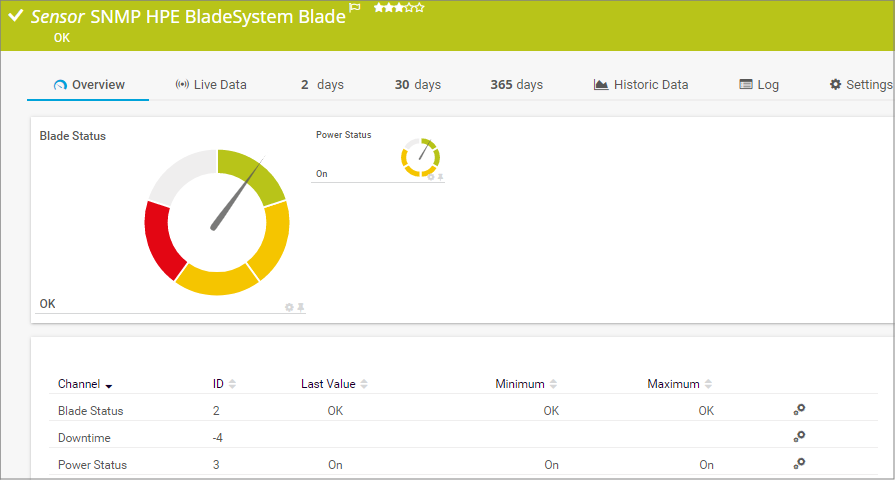The width and height of the screenshot is (895, 480).
Task: Pin the small Power Status gauge
Action: coord(440,177)
